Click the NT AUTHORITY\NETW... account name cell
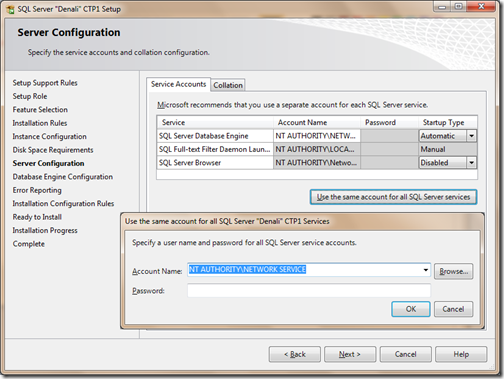 (317, 136)
